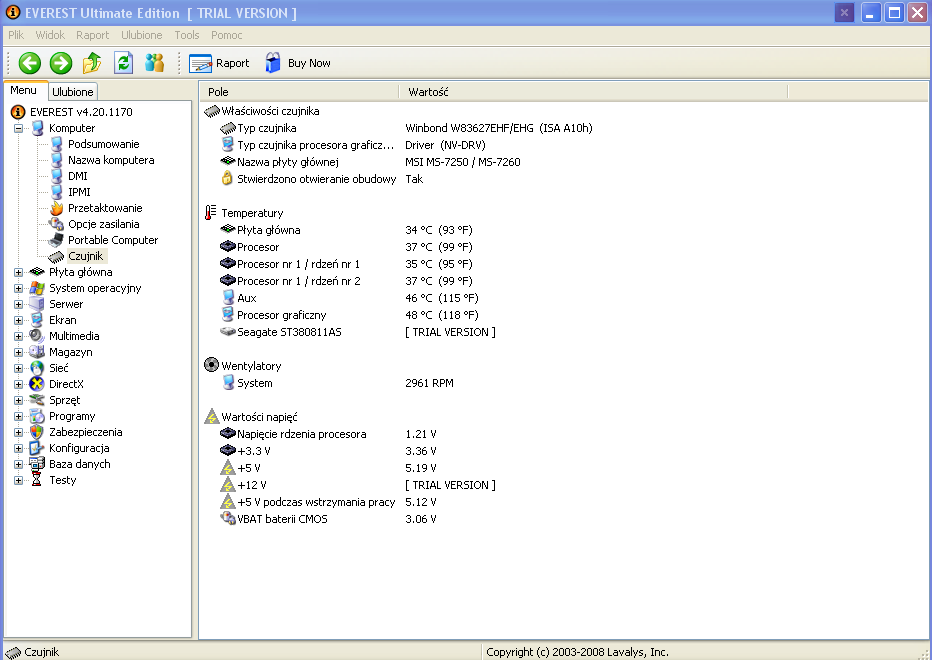Click the green Forward arrow toolbar icon
Viewport: 932px width, 660px height.
pyautogui.click(x=61, y=63)
